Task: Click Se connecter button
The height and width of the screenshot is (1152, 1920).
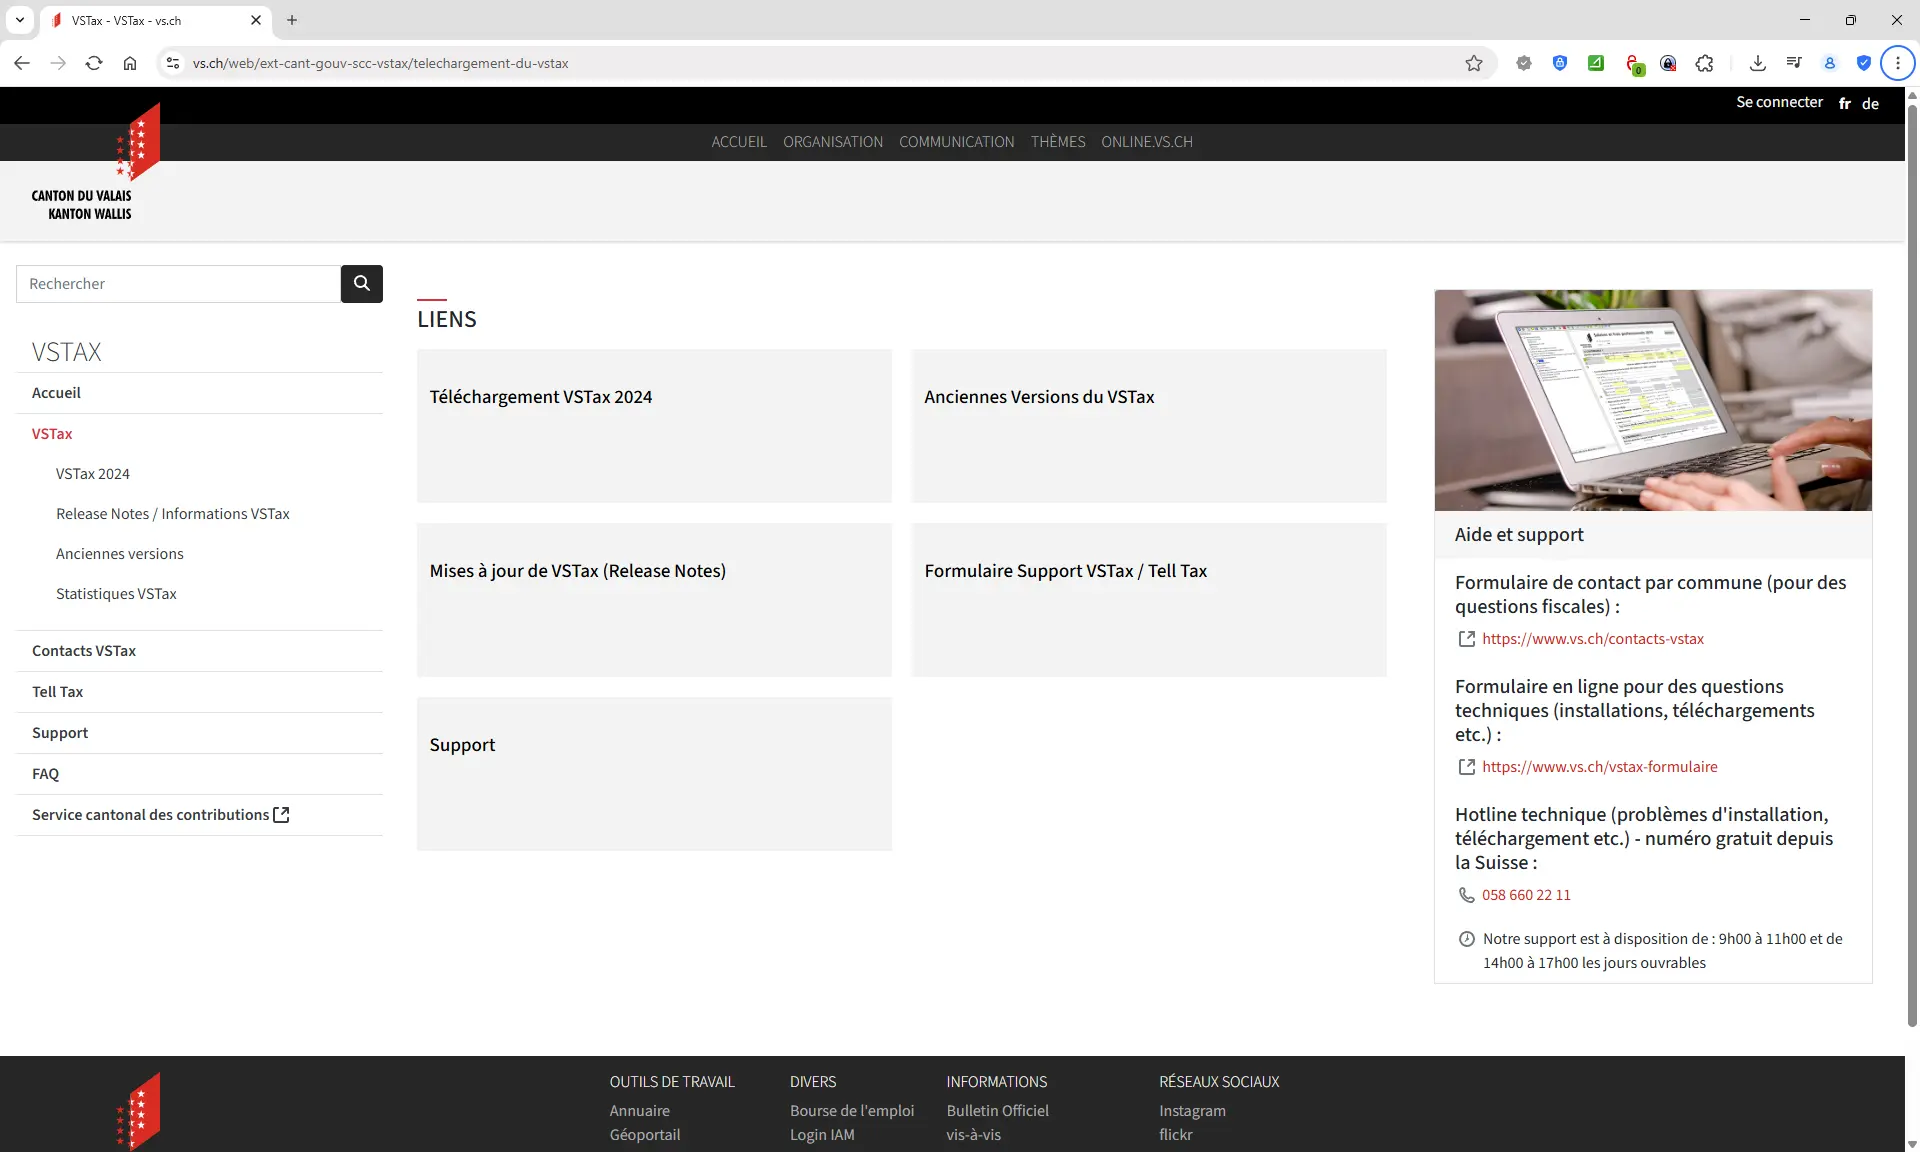Action: coord(1778,102)
